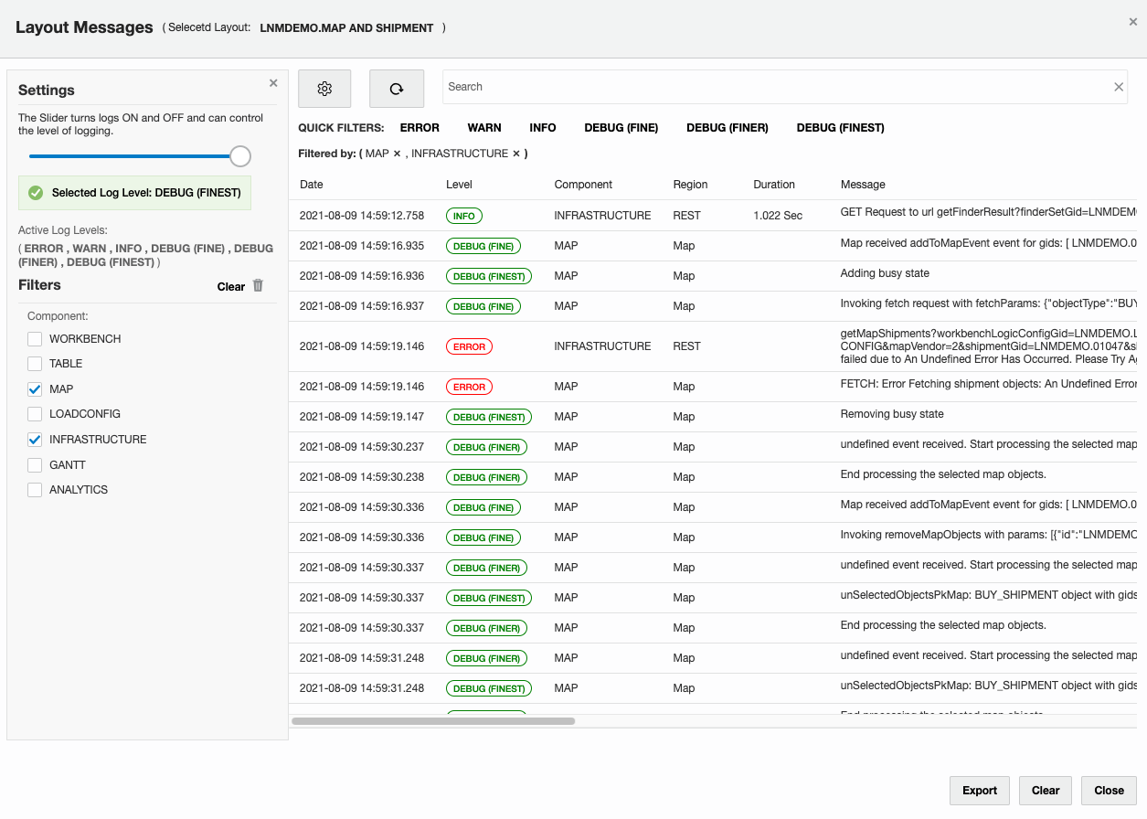Image resolution: width=1147 pixels, height=819 pixels.
Task: Click the log level slider handle
Action: point(240,156)
